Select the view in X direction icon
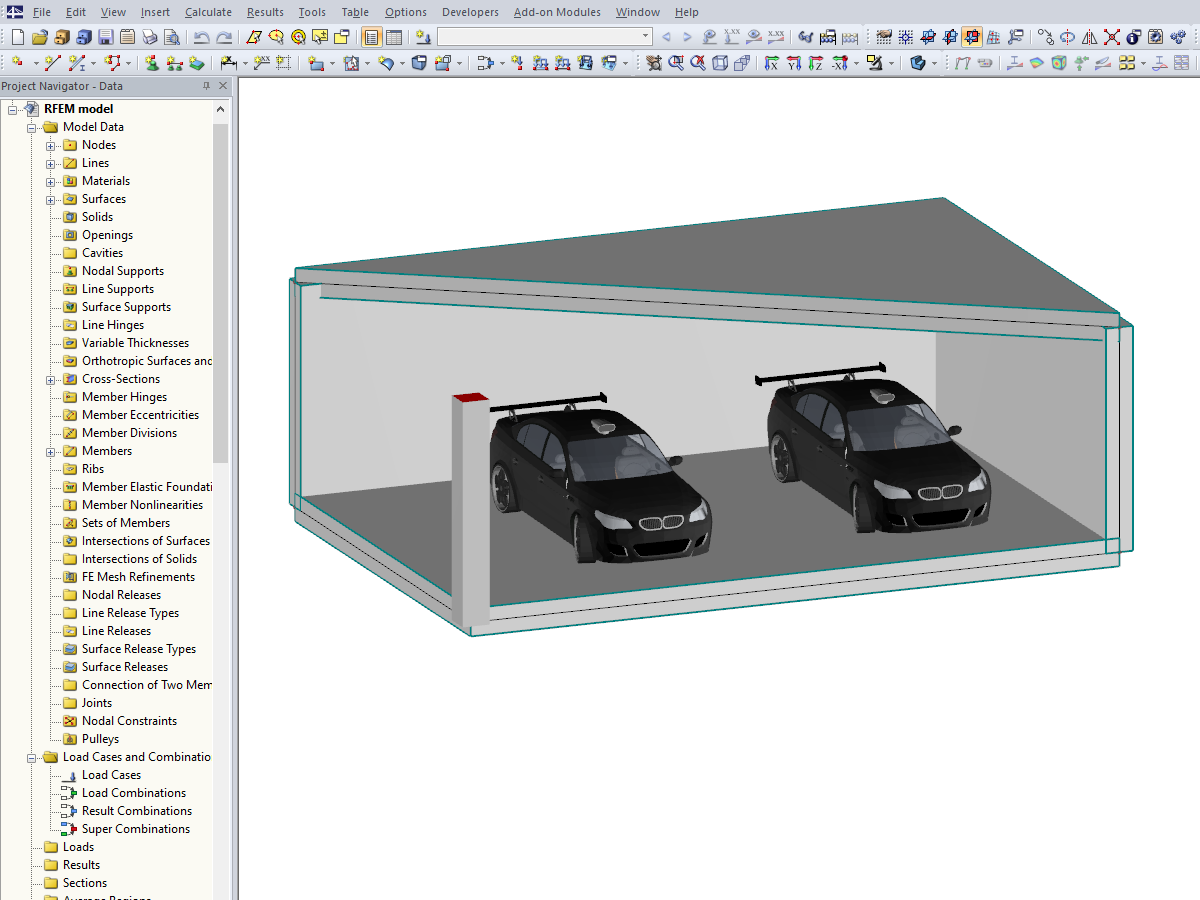This screenshot has height=900, width=1200. coord(772,63)
